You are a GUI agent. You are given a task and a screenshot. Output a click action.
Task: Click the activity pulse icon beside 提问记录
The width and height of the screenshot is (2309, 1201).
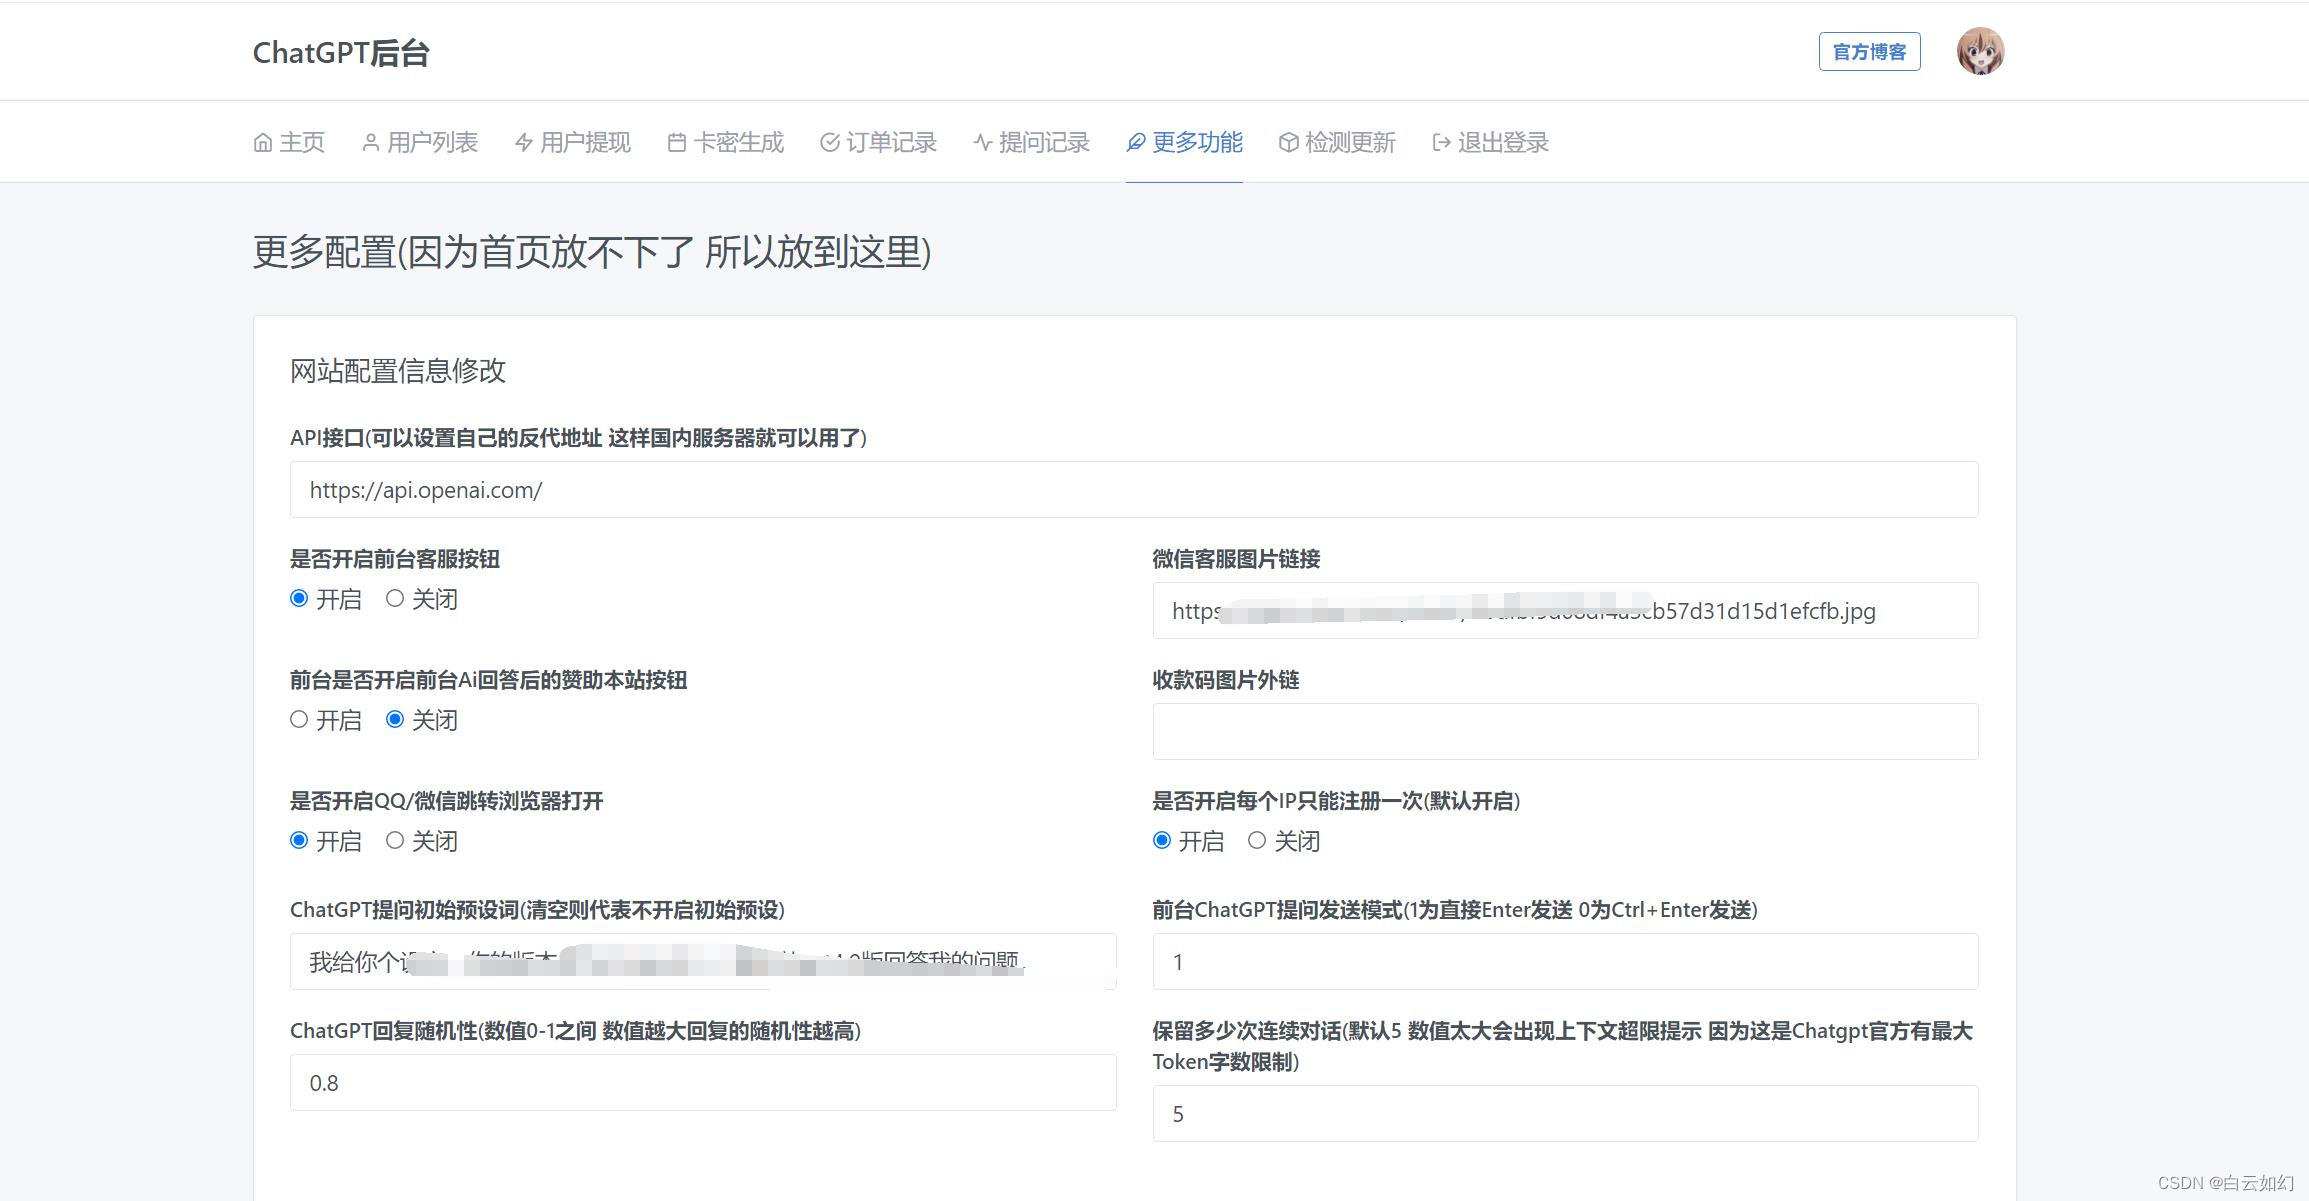[x=983, y=143]
